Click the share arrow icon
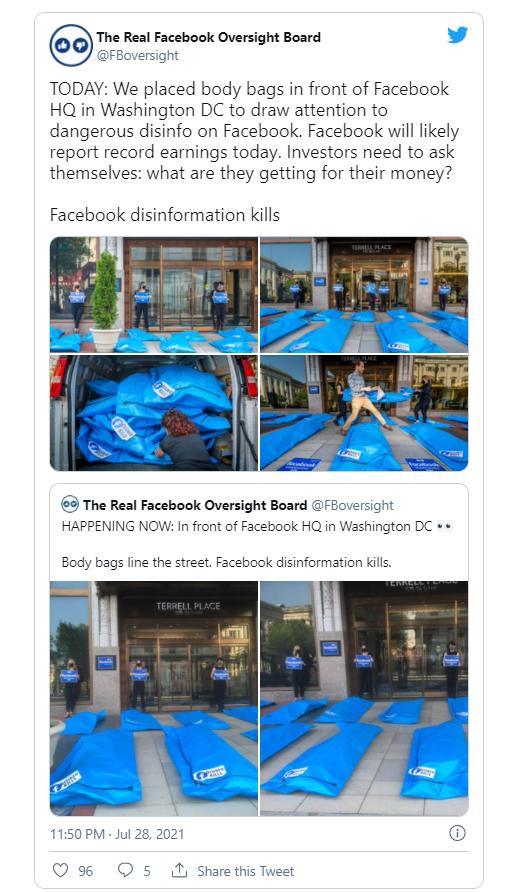Image resolution: width=519 pixels, height=892 pixels. [179, 870]
